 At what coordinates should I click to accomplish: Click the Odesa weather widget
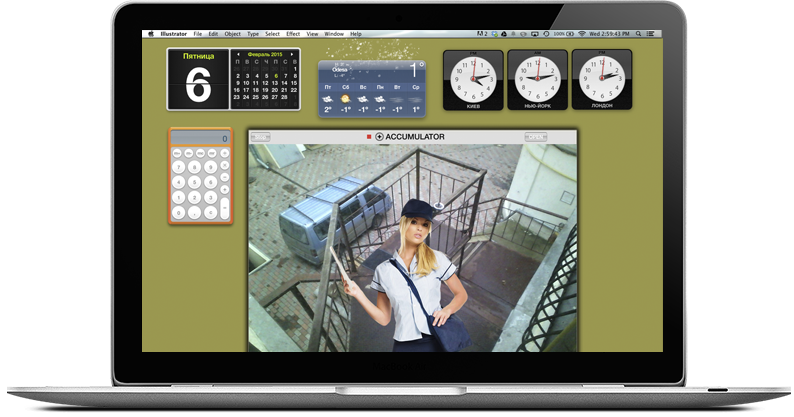point(372,89)
